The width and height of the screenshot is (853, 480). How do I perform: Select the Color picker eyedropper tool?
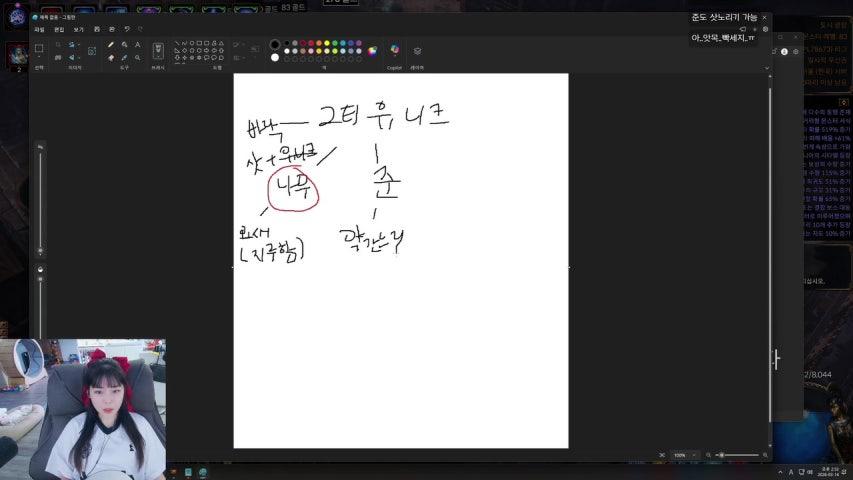point(125,58)
